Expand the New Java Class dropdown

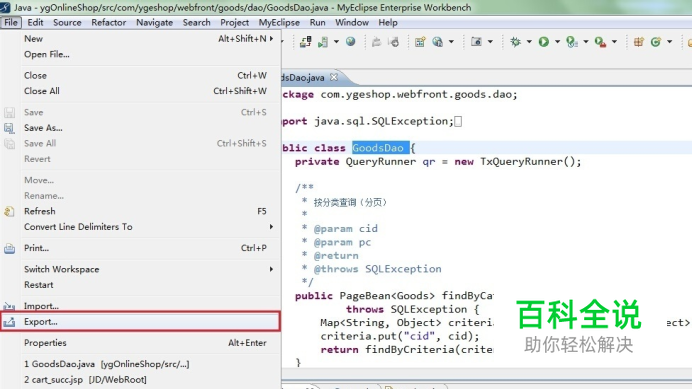pyautogui.click(x=669, y=42)
